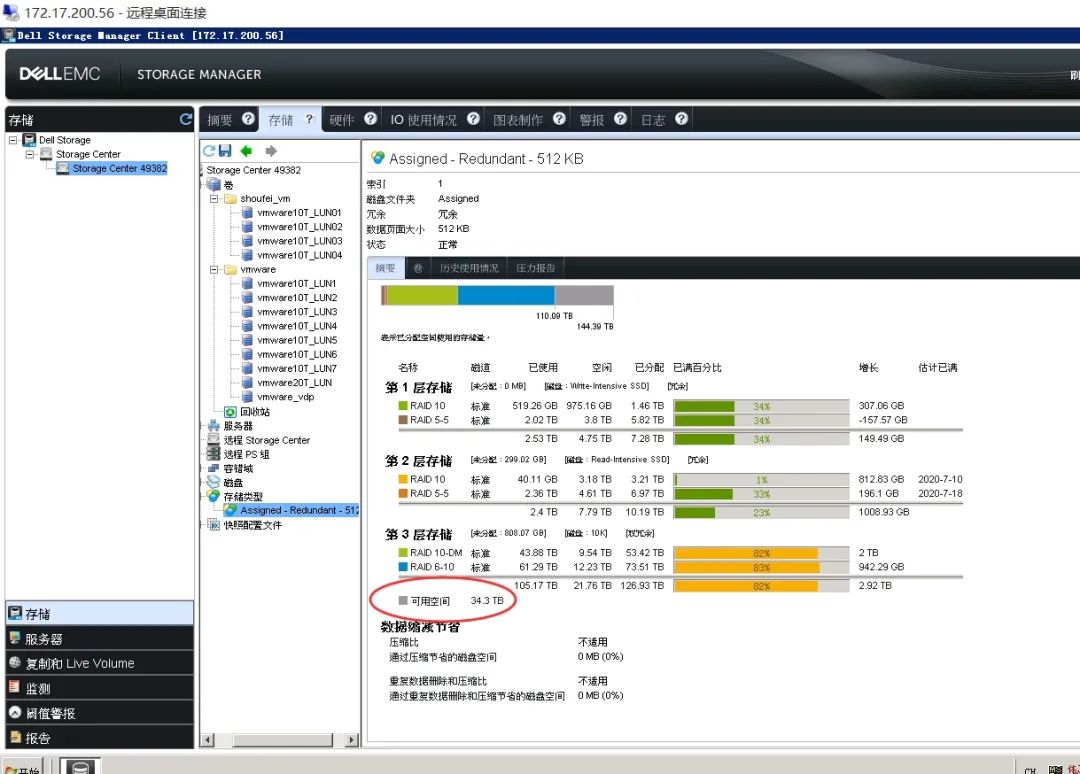This screenshot has height=774, width=1080.
Task: Click the save icon in the tree toolbar
Action: click(x=225, y=151)
